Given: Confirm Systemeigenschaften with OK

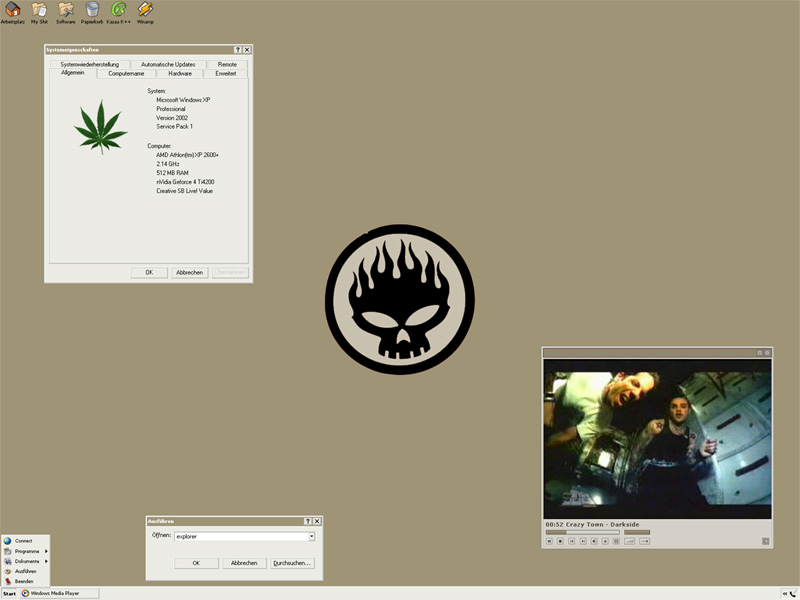Looking at the screenshot, I should 149,272.
